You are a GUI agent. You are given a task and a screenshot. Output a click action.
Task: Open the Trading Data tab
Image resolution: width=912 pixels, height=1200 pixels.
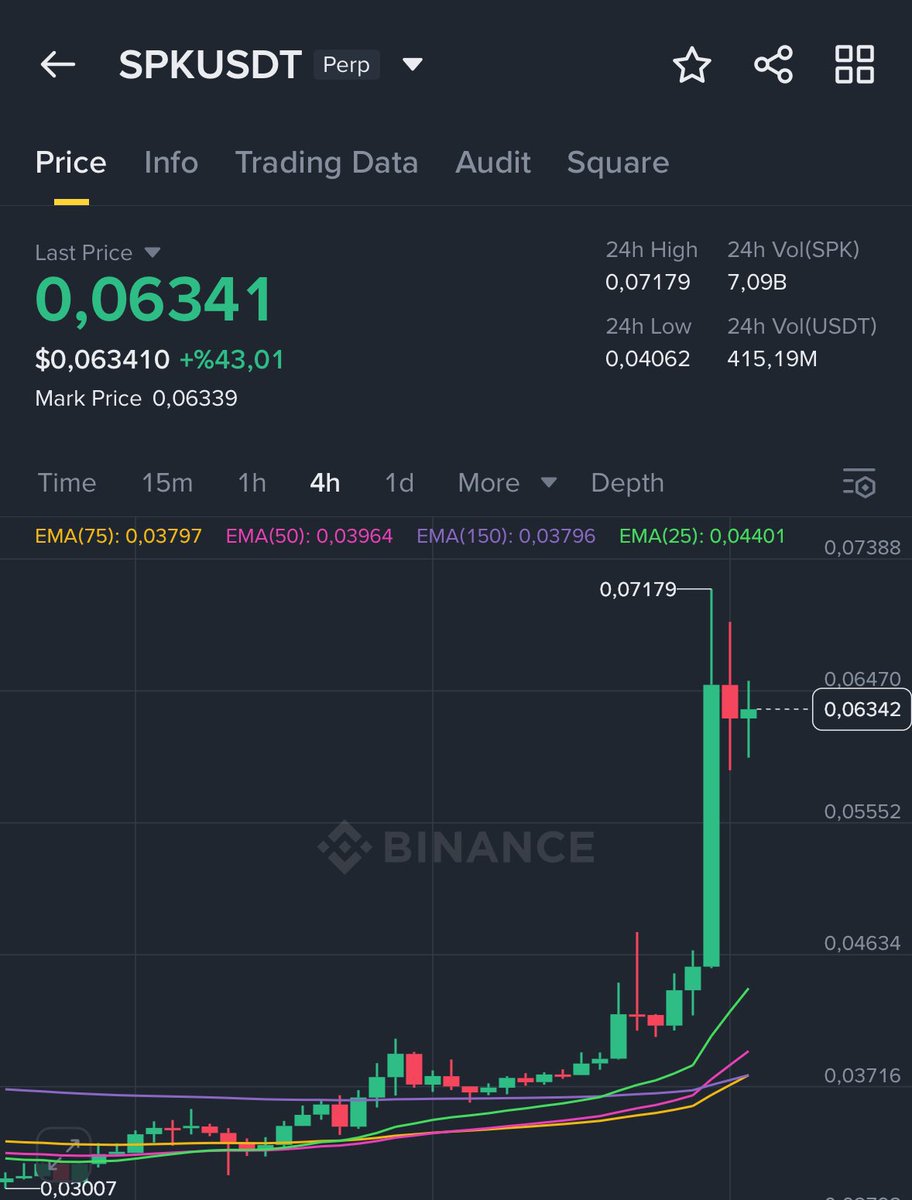click(327, 163)
